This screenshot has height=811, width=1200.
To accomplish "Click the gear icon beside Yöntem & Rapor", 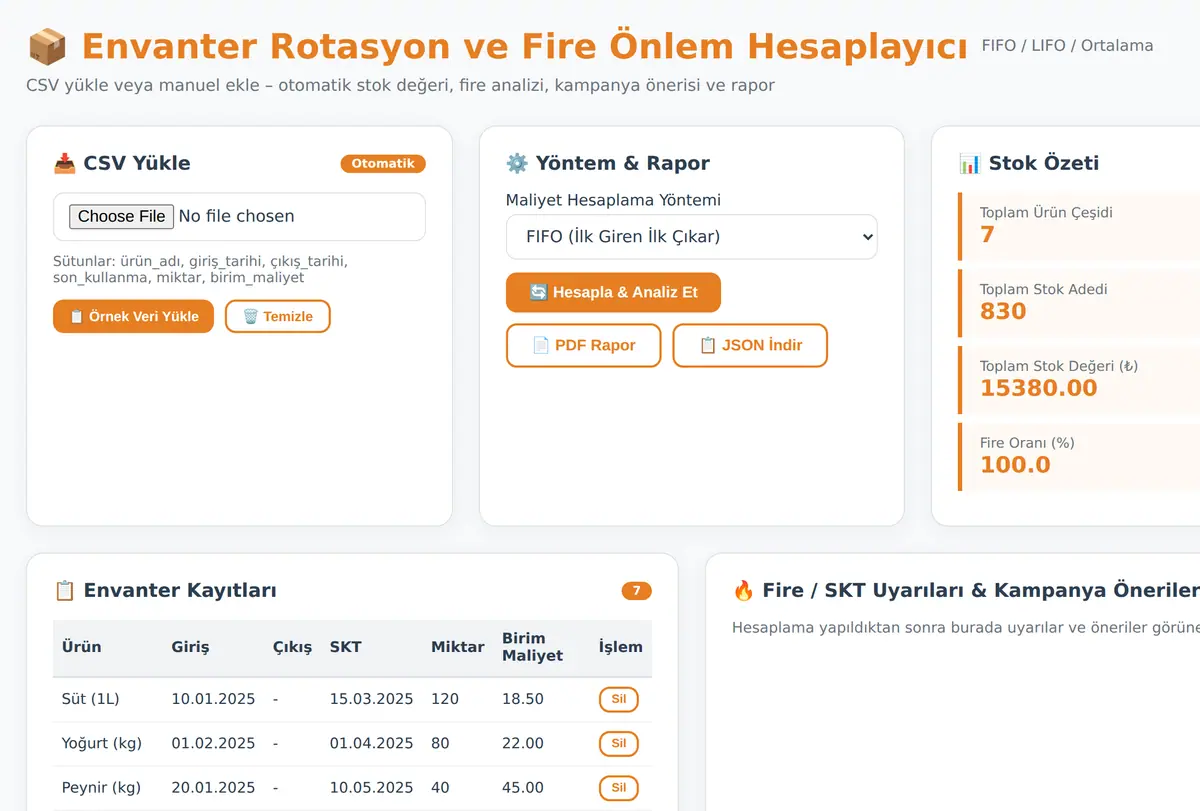I will point(517,163).
